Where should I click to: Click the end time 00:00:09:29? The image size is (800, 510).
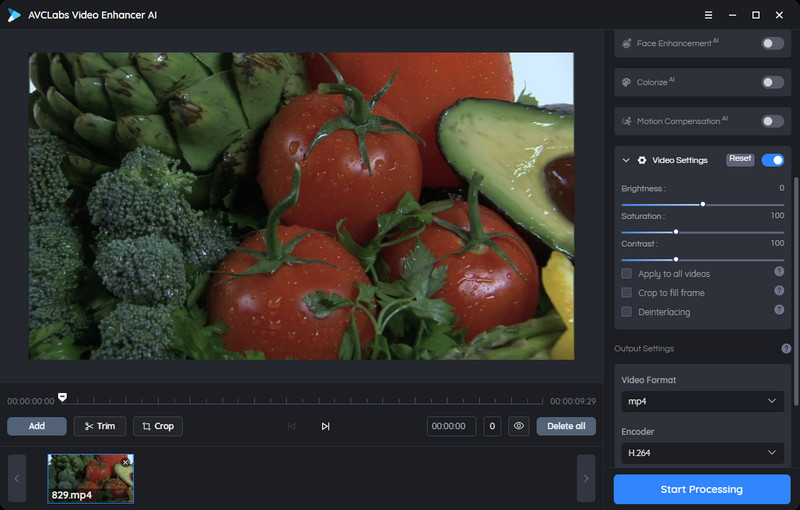572,401
